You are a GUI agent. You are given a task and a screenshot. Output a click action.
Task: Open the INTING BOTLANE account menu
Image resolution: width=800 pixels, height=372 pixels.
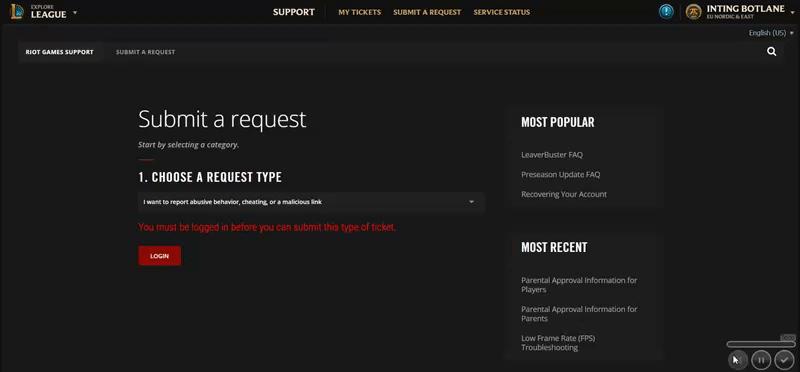click(745, 12)
